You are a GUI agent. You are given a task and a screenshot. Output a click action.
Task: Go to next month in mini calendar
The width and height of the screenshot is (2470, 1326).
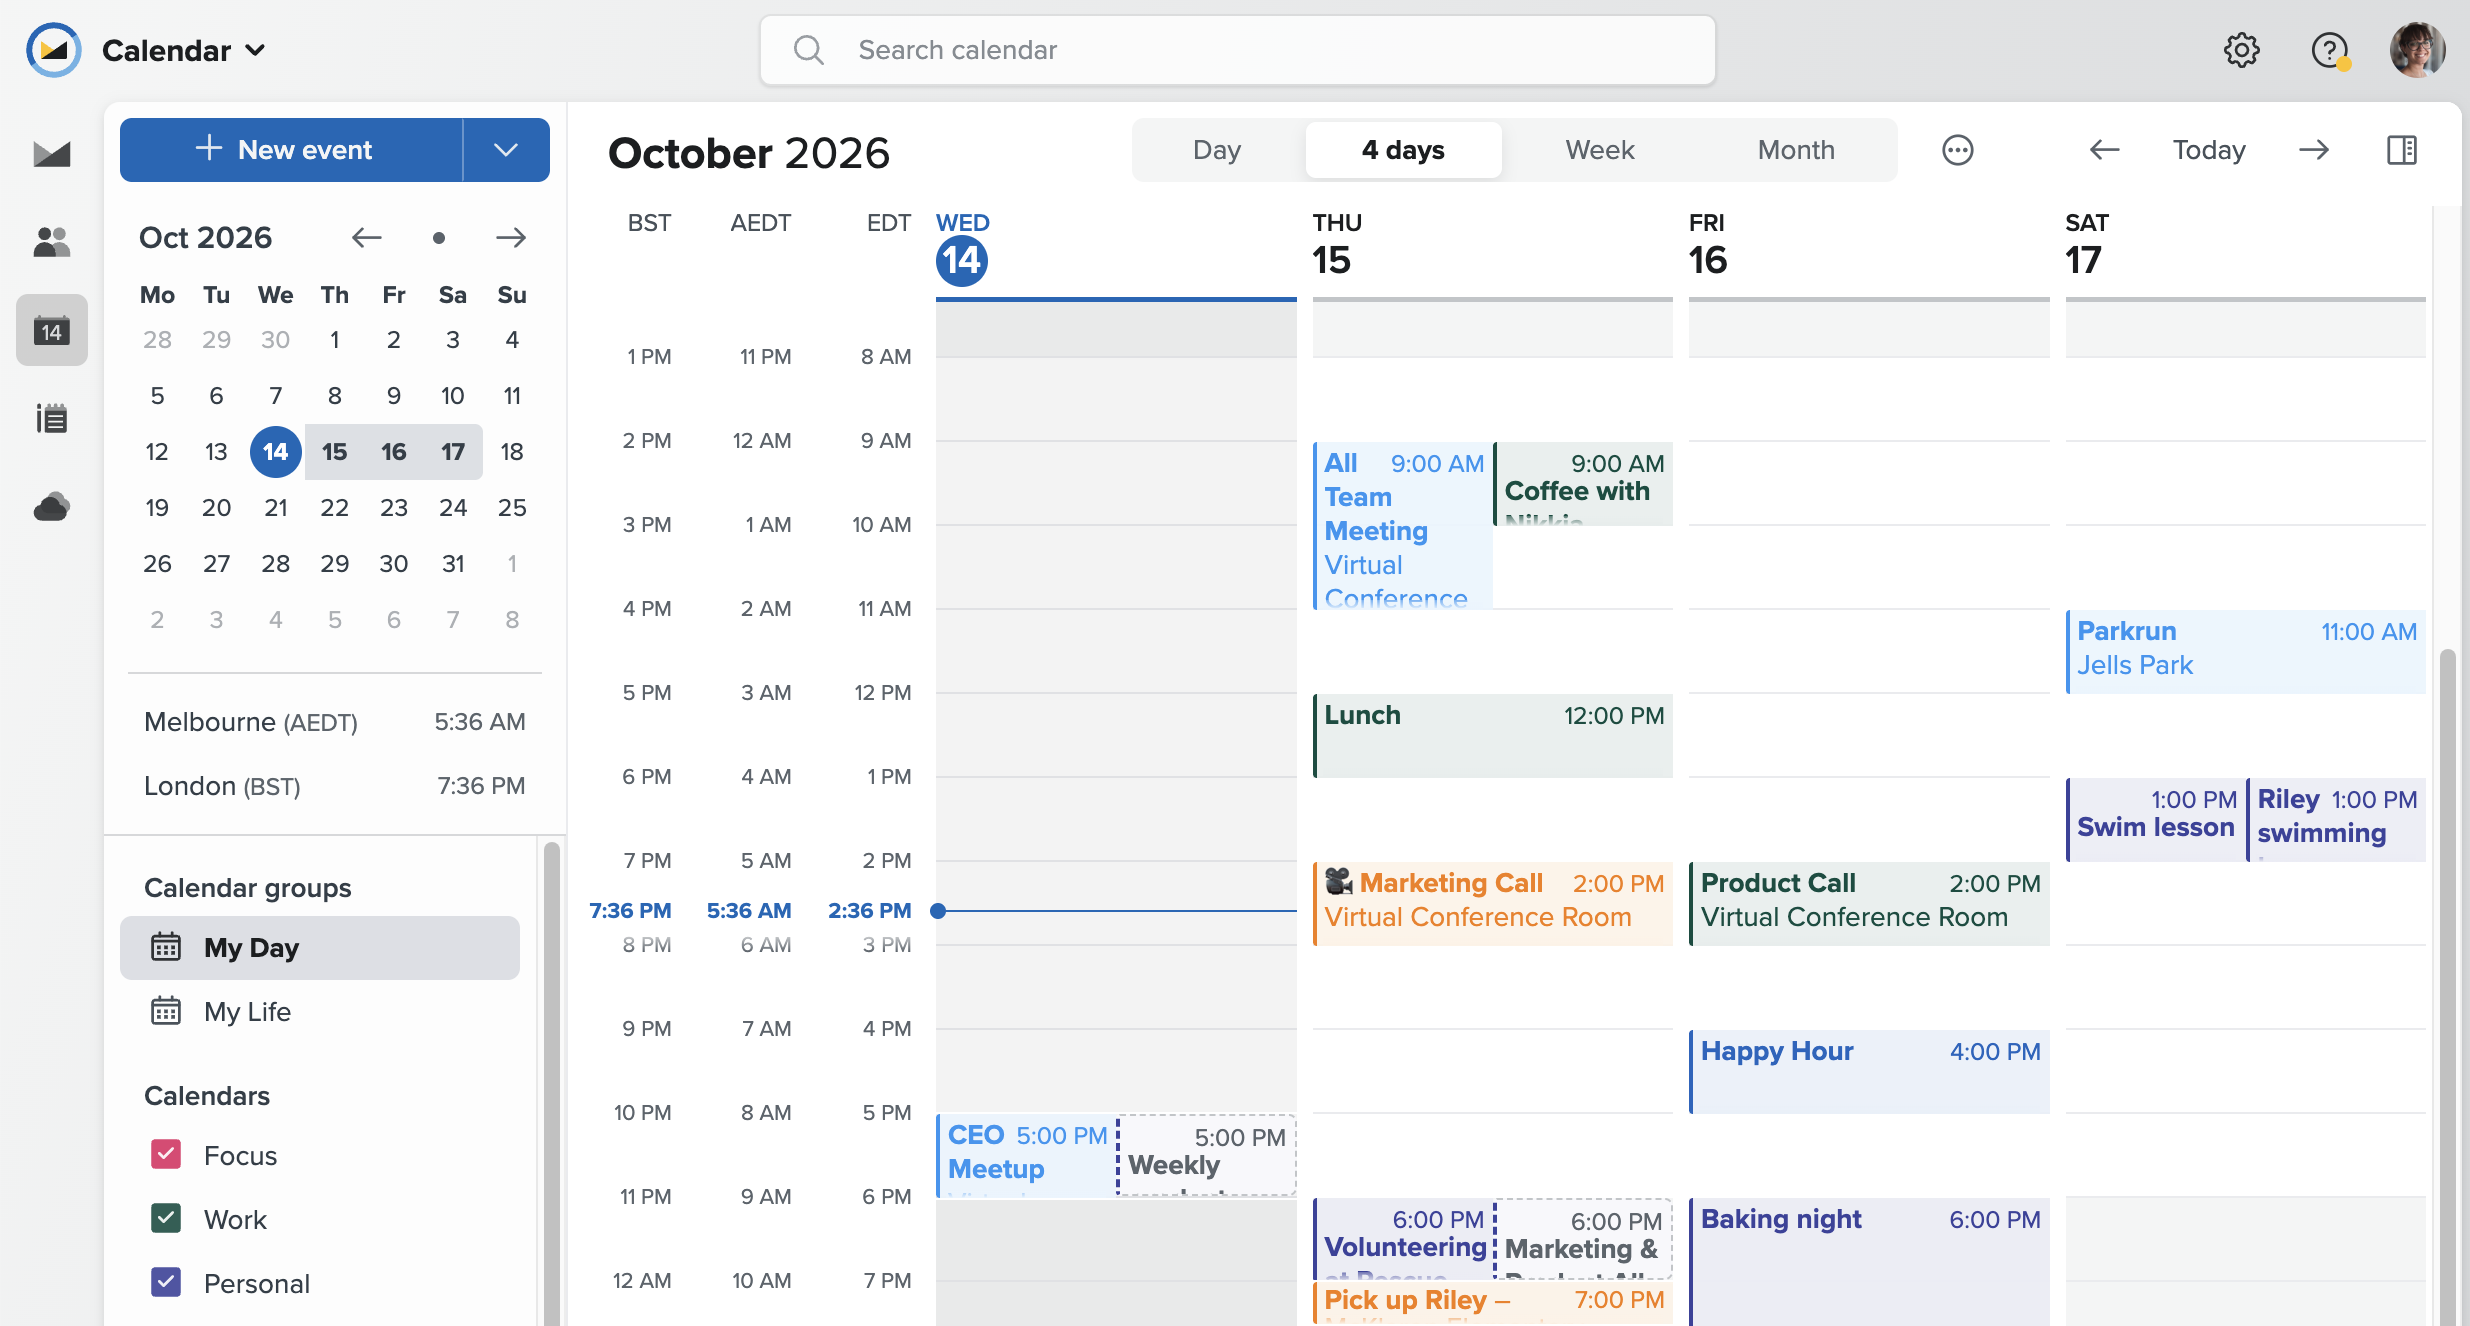point(511,237)
